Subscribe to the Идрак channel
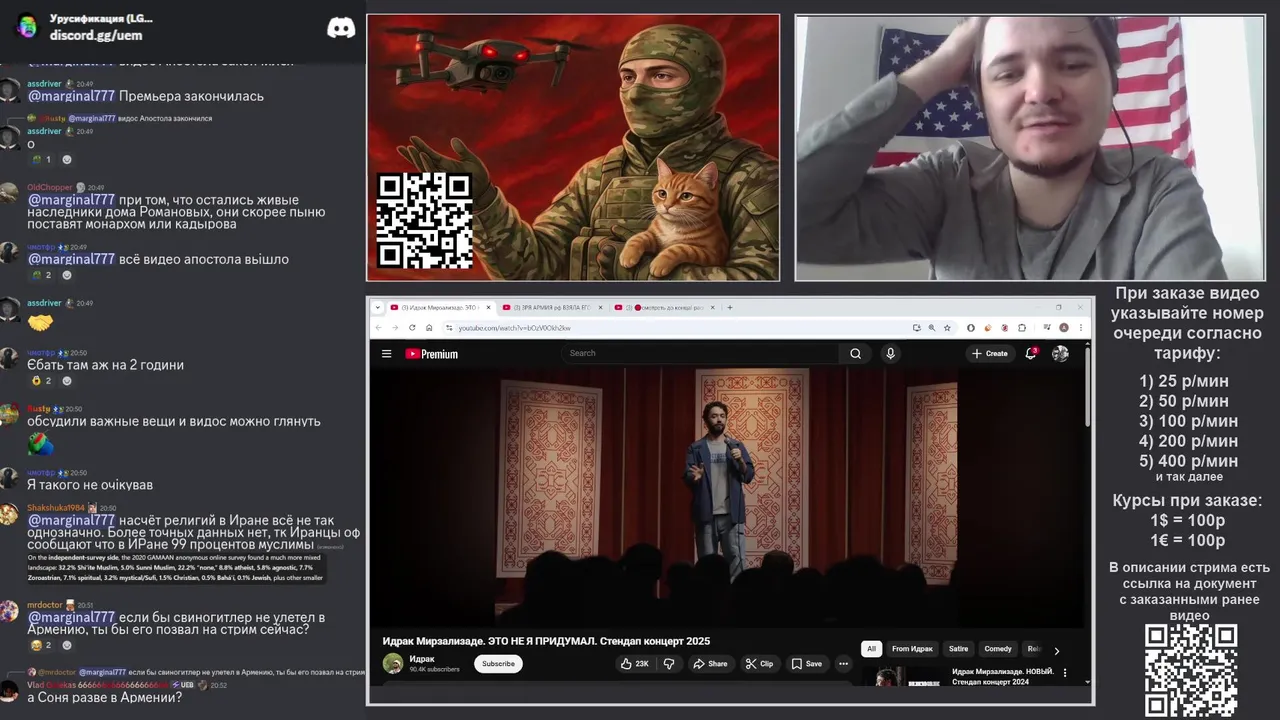The width and height of the screenshot is (1280, 720). pyautogui.click(x=498, y=663)
